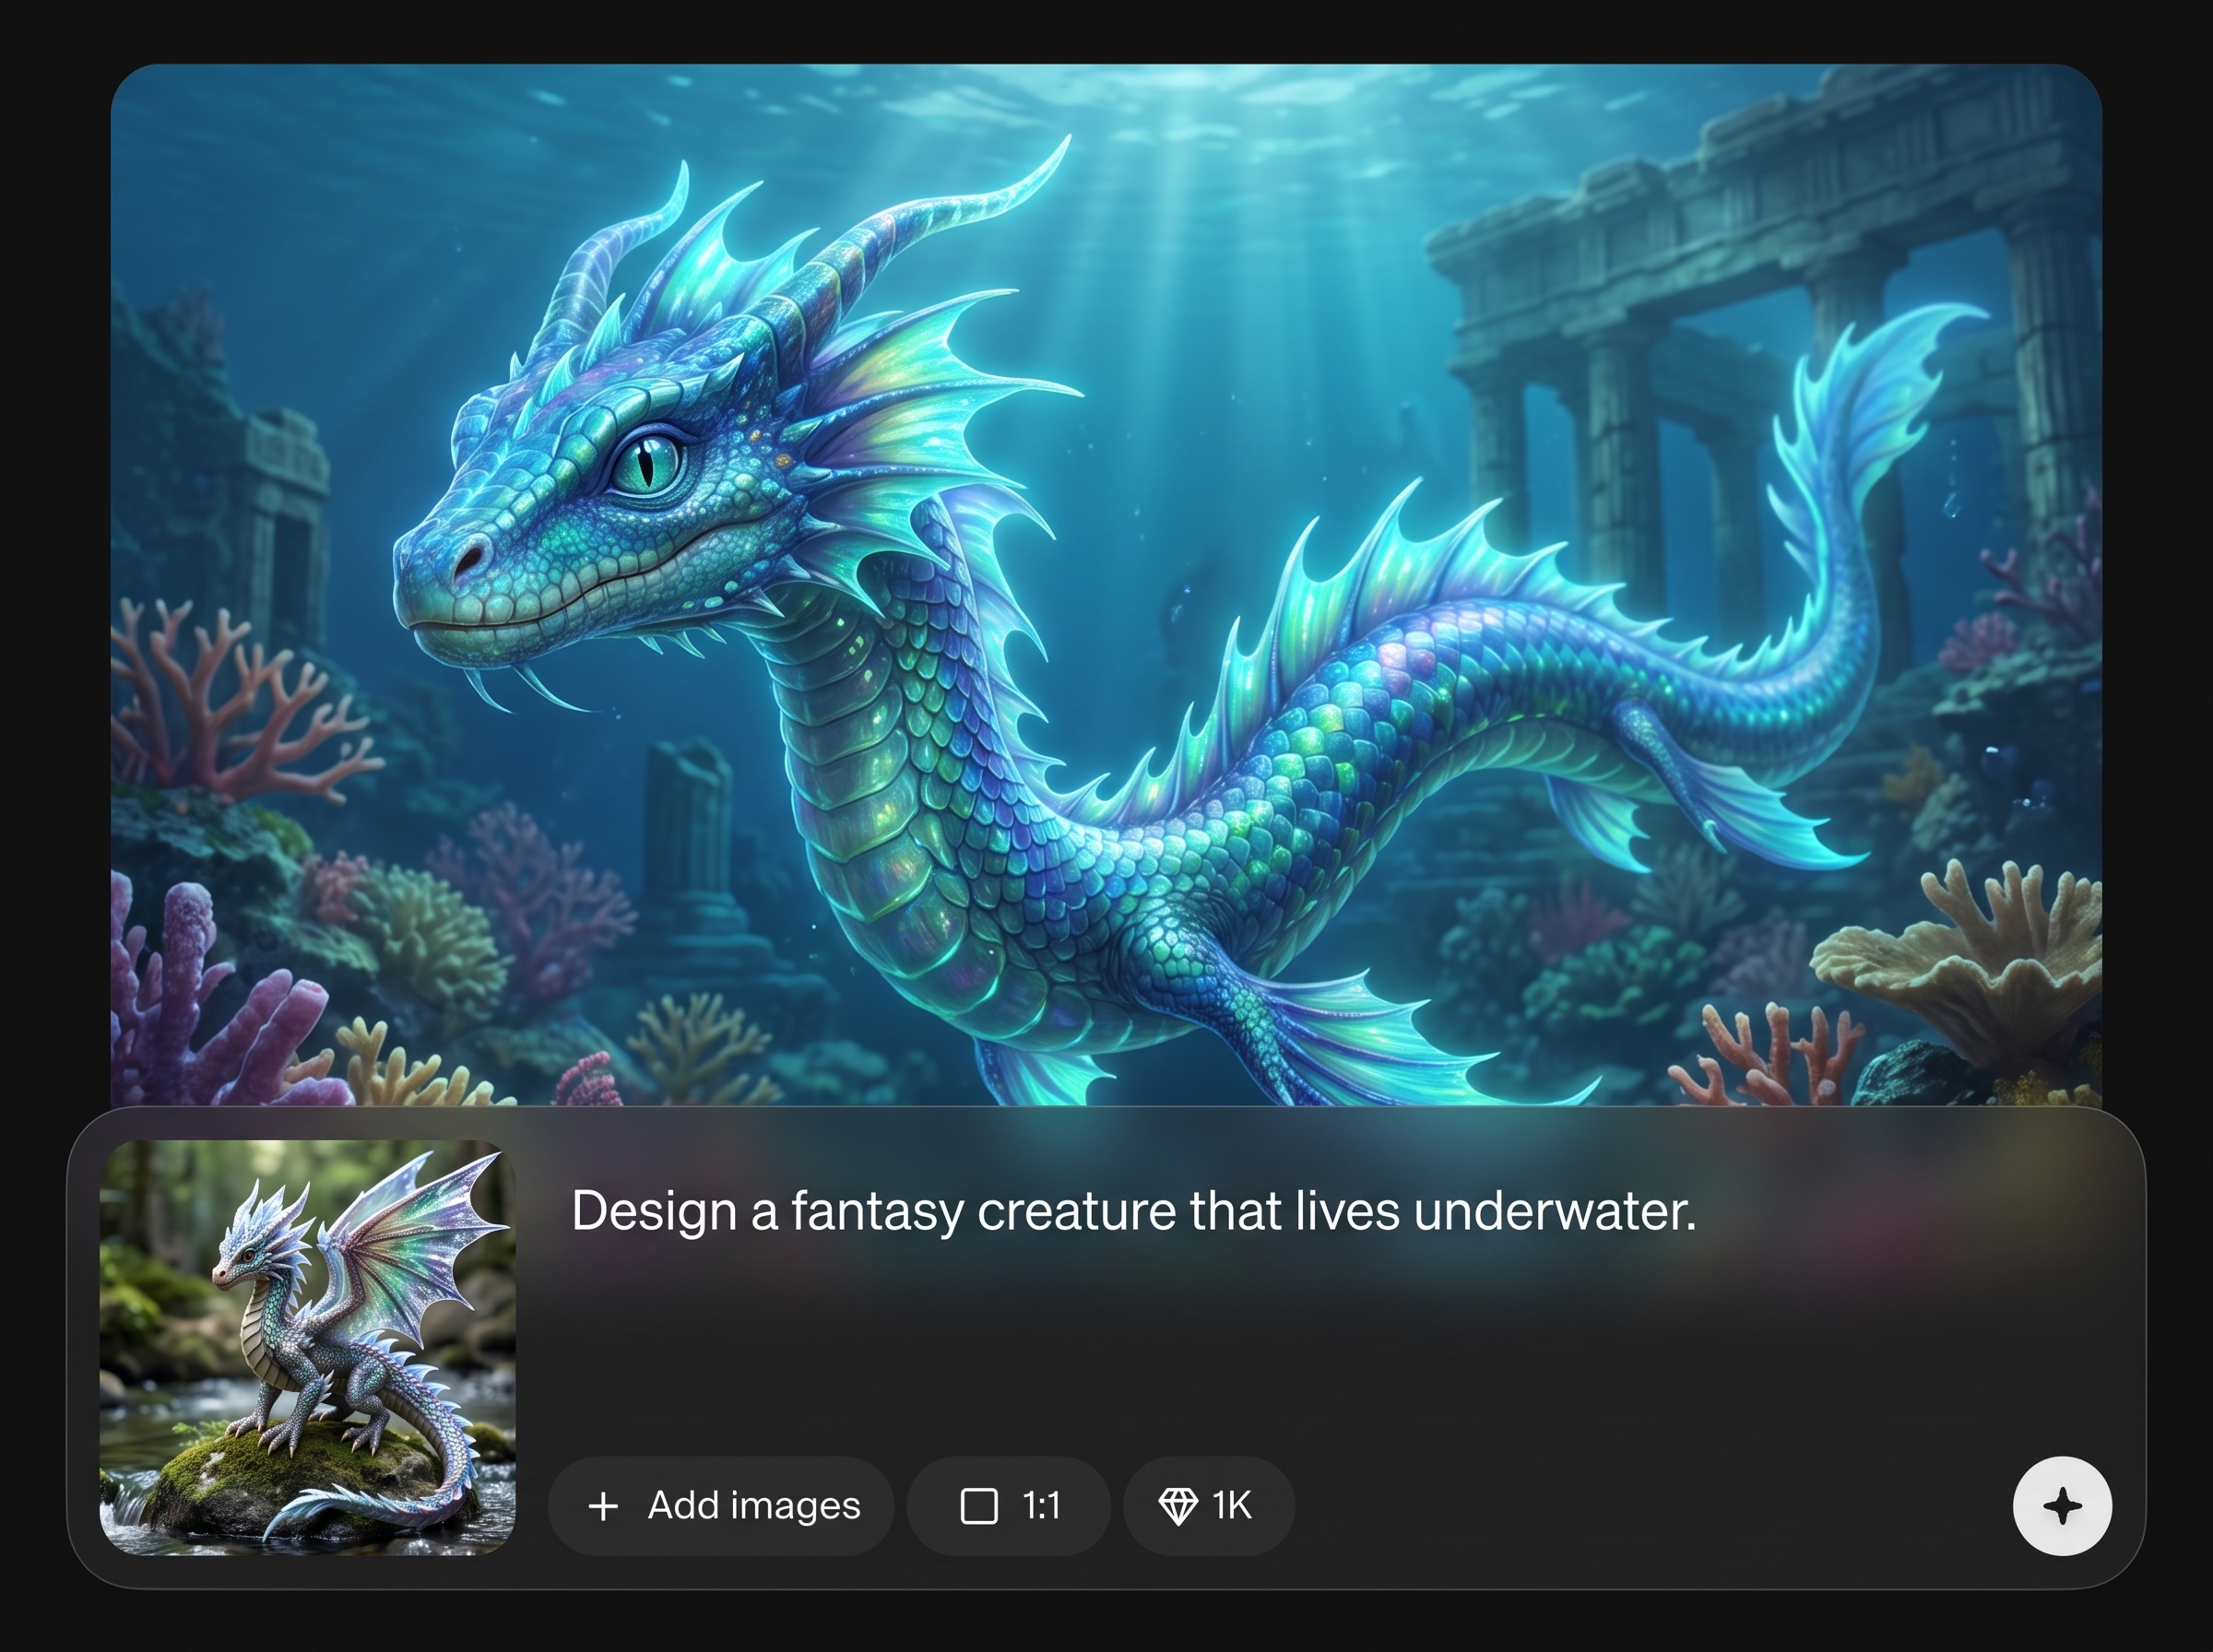Open the 1:1 aspect ratio selector
The width and height of the screenshot is (2213, 1652).
pos(1008,1506)
